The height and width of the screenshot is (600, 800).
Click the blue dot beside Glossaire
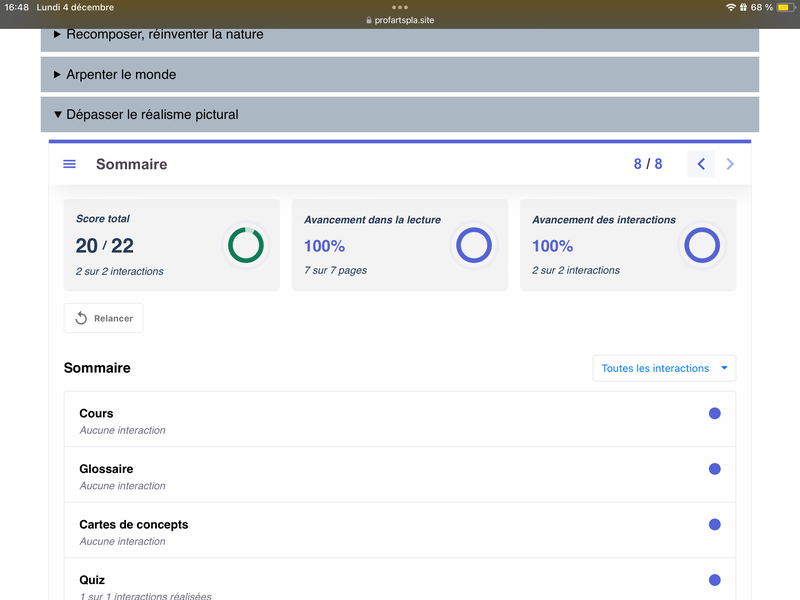pyautogui.click(x=714, y=469)
